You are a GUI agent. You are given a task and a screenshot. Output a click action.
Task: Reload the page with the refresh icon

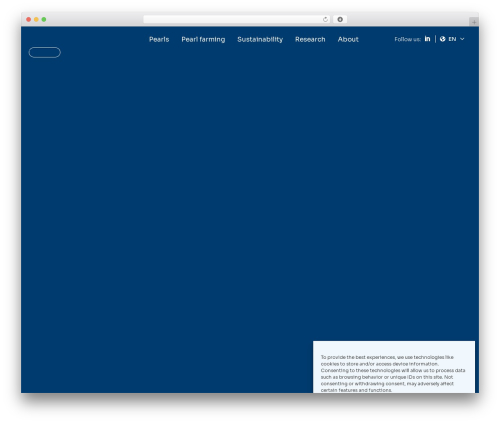(325, 19)
